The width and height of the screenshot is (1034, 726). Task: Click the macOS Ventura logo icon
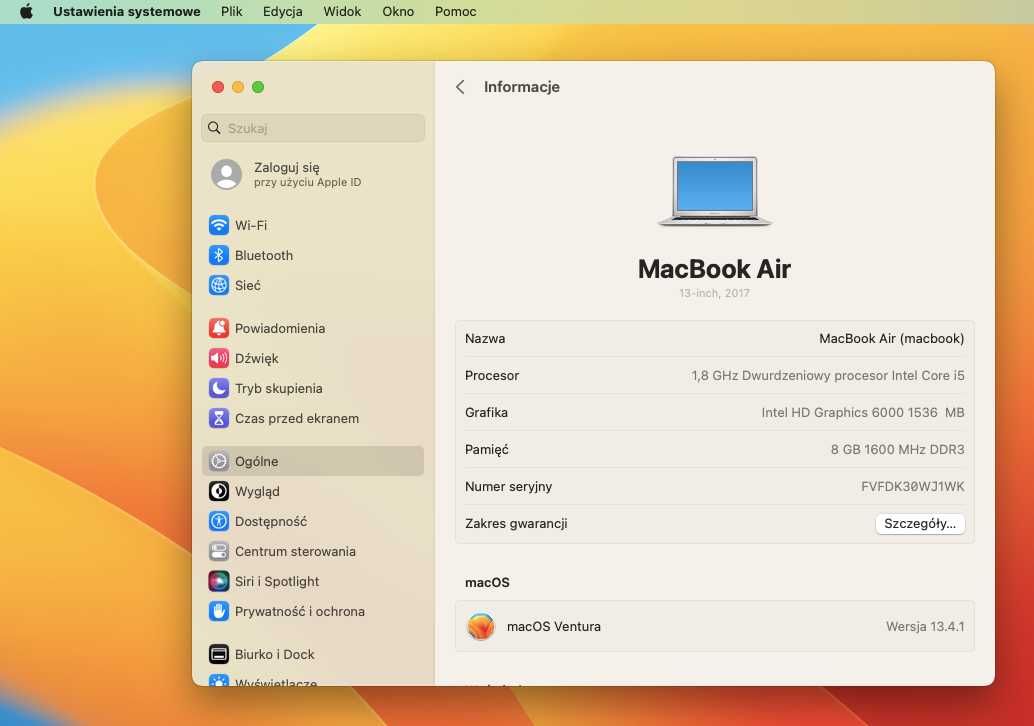[x=481, y=626]
